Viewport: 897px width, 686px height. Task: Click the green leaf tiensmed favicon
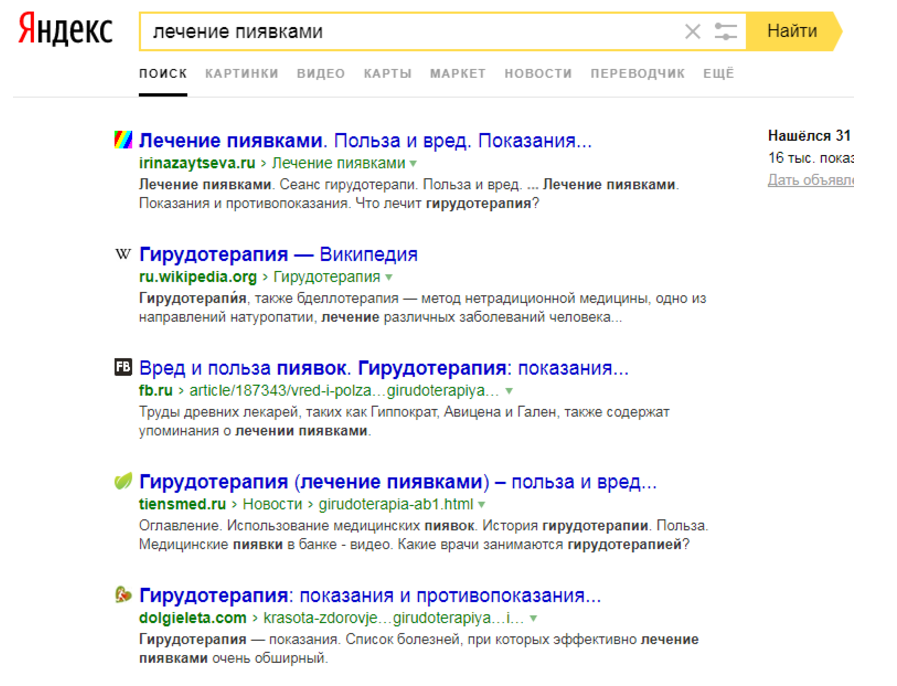pos(123,481)
